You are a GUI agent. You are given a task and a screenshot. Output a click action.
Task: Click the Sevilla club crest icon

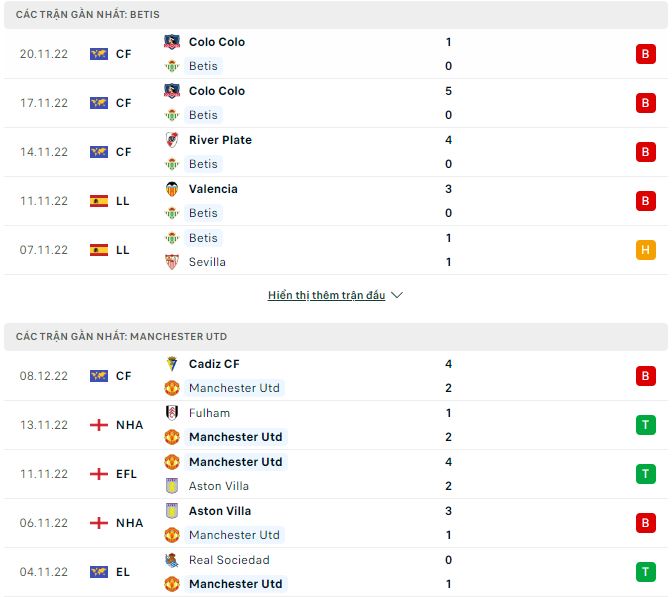172,262
